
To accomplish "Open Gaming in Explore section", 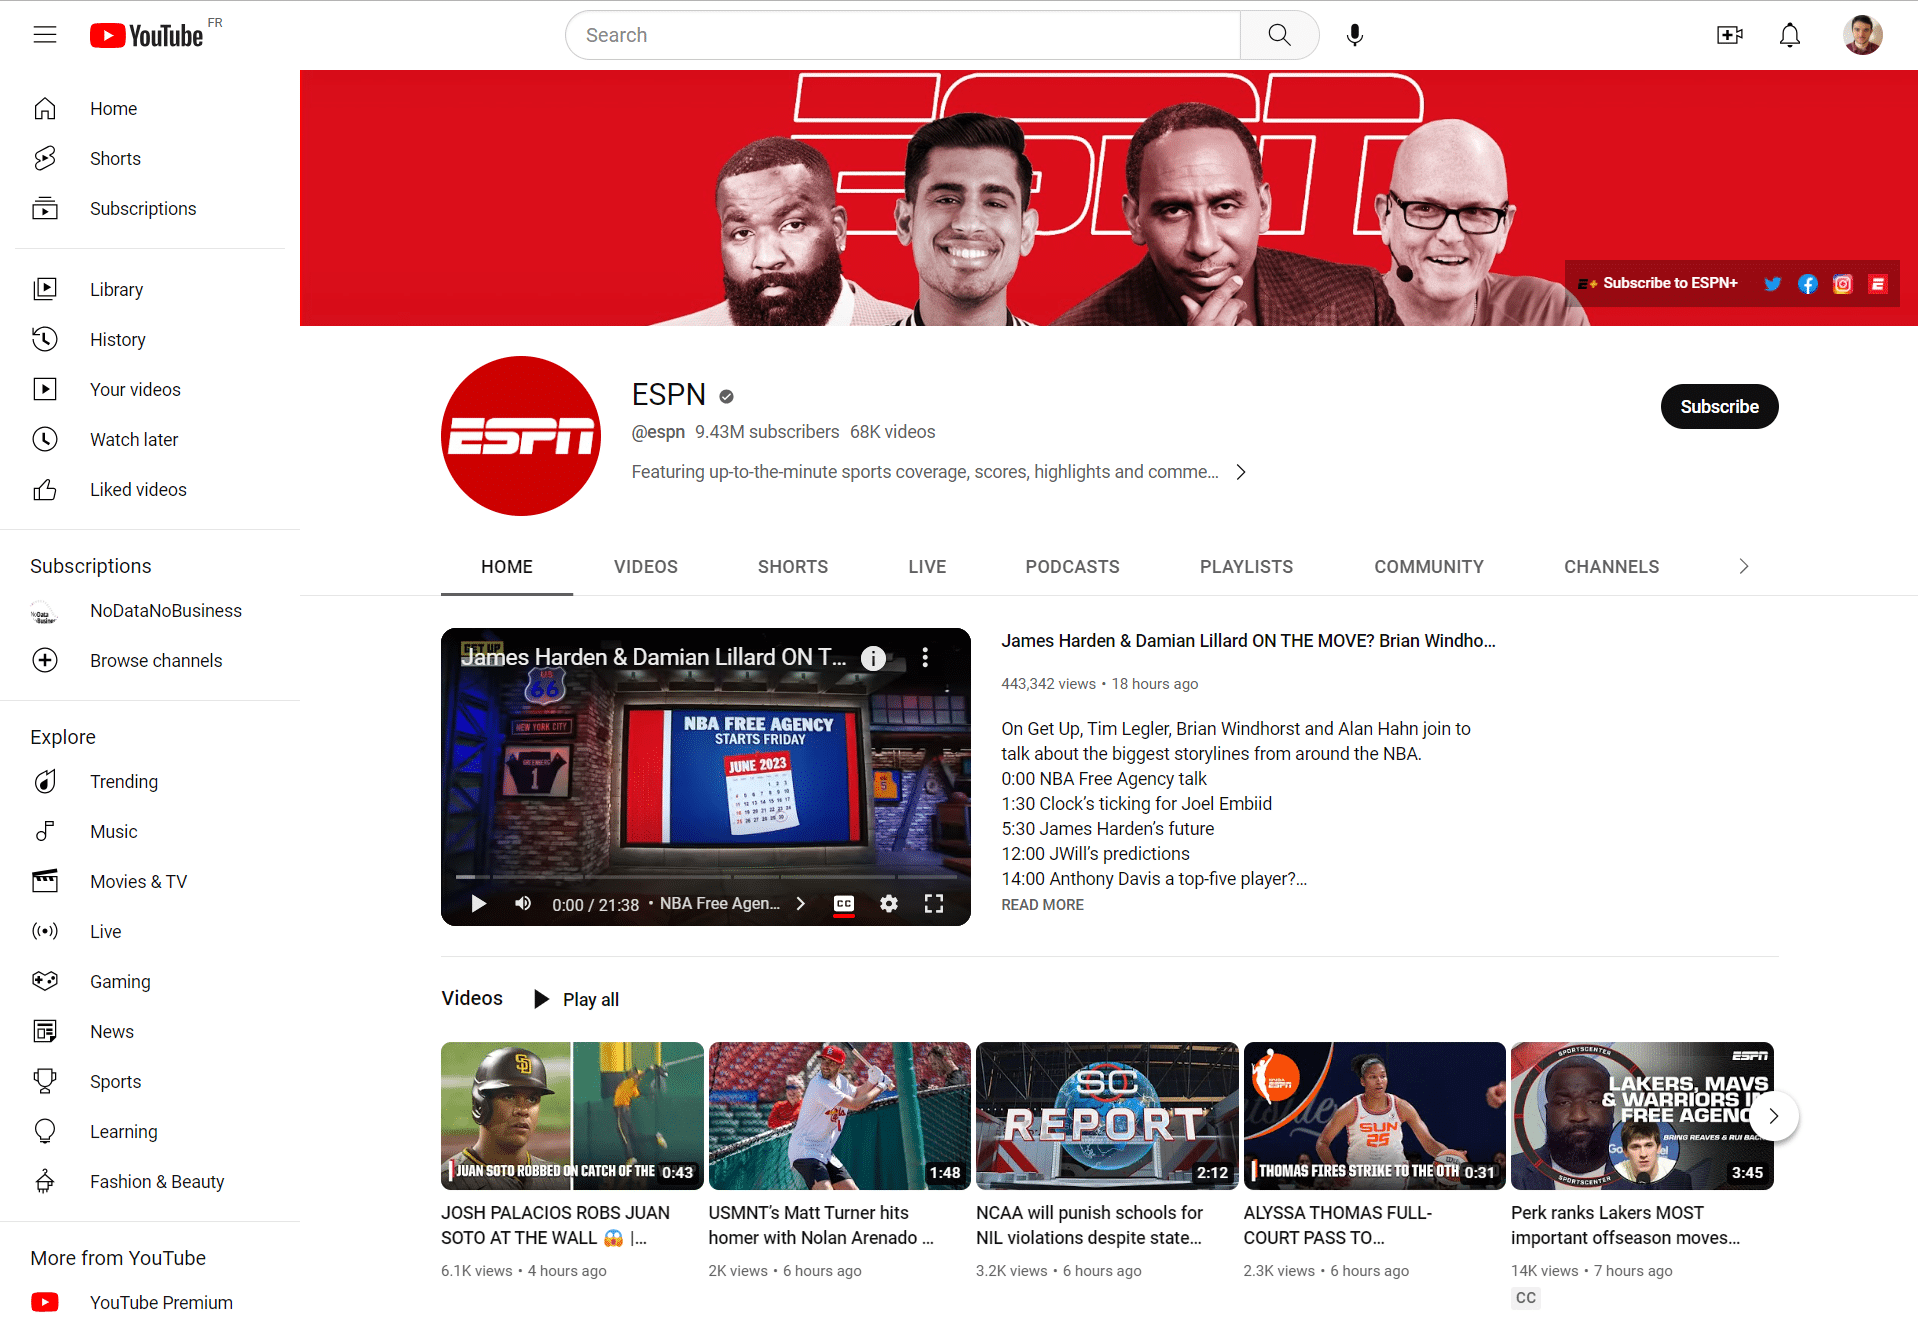I will 150,982.
